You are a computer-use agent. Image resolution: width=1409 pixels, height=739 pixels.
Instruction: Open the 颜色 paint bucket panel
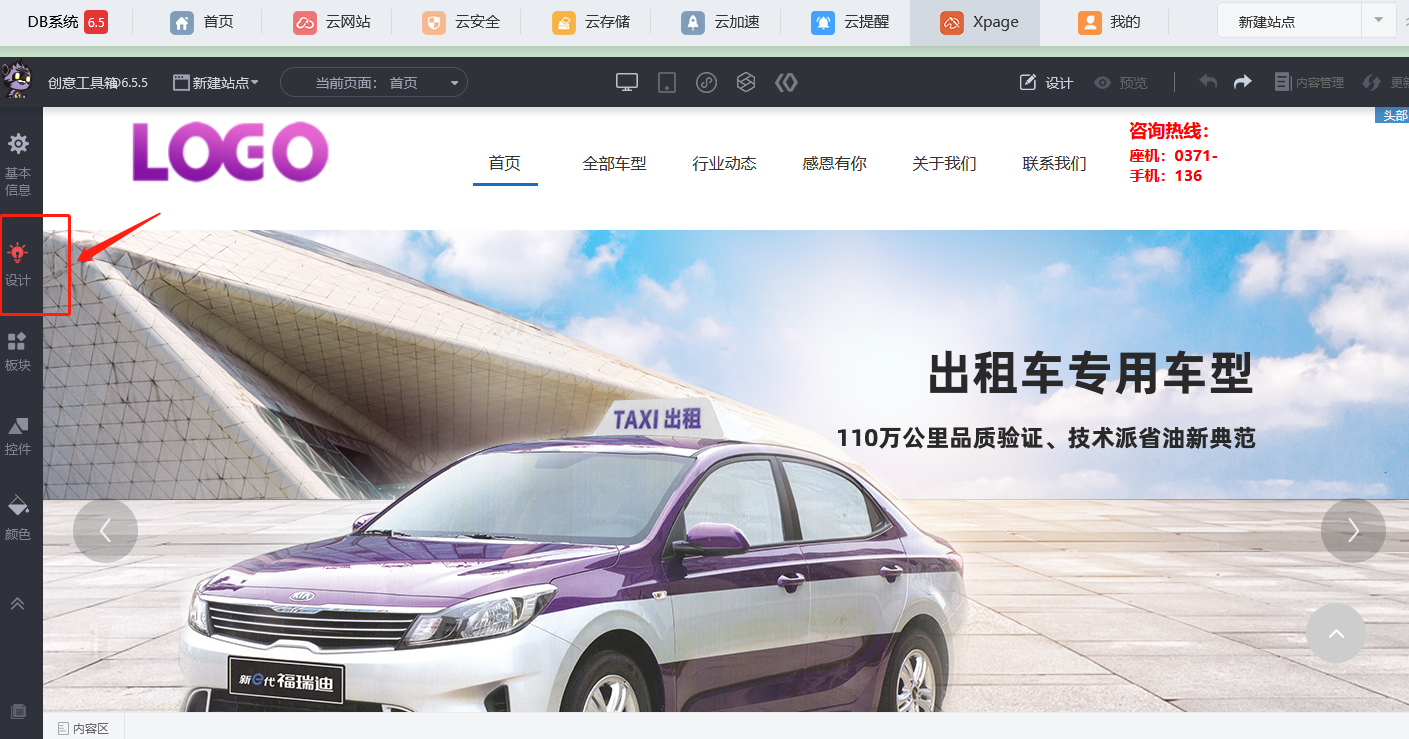click(x=18, y=518)
